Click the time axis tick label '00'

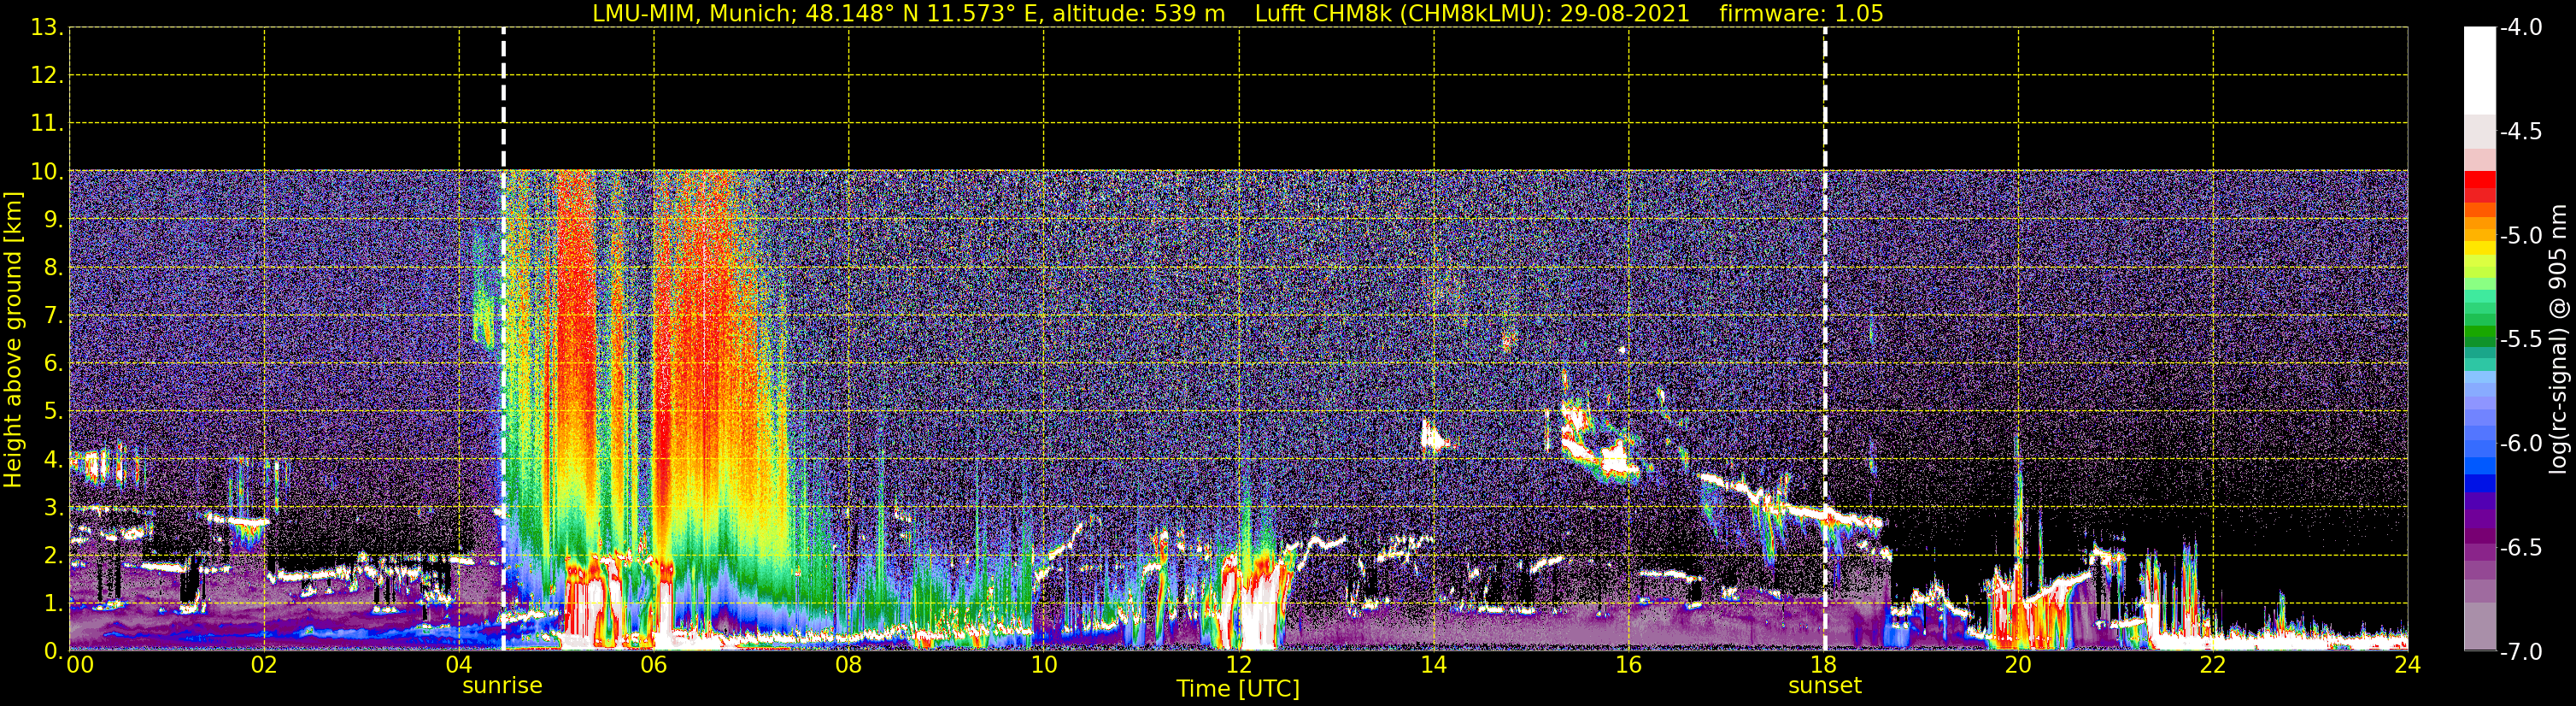click(80, 665)
